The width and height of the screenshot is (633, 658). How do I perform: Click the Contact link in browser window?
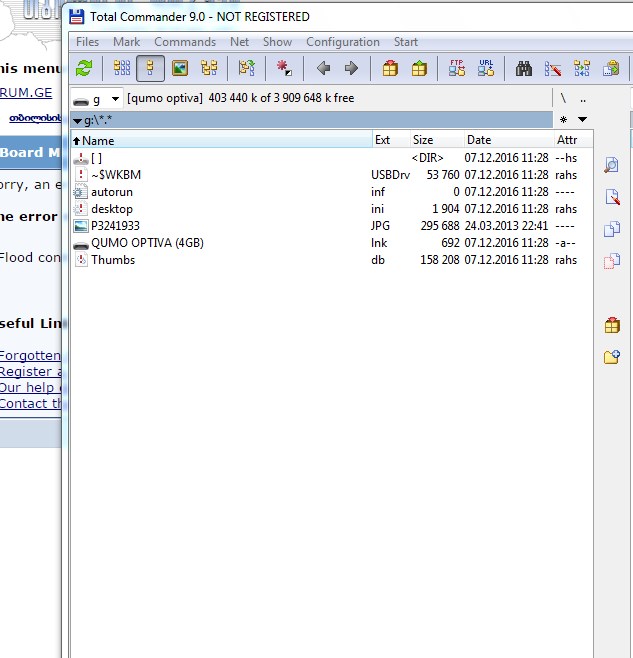[30, 403]
